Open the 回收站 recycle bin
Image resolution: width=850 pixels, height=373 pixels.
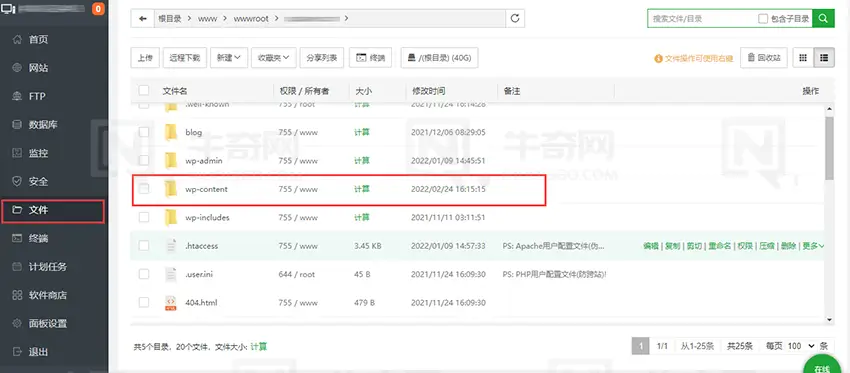(x=764, y=57)
